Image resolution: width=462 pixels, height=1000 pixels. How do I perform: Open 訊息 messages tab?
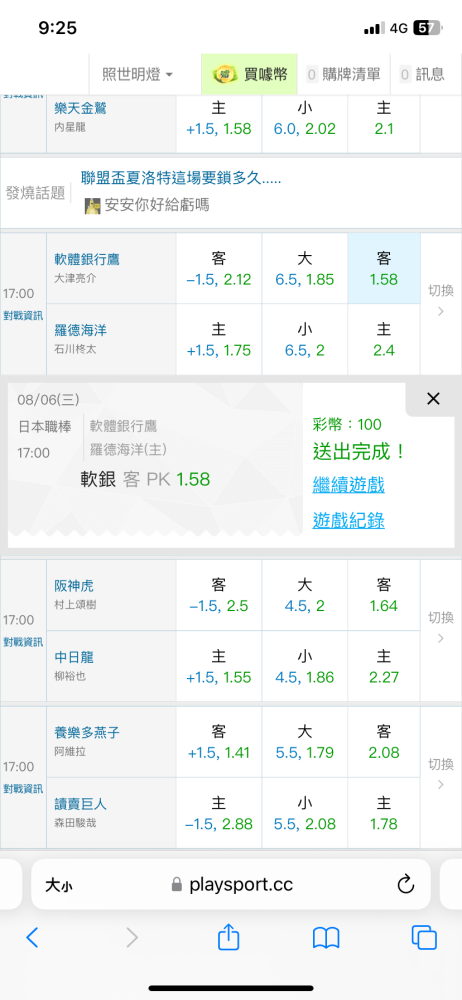[422, 75]
